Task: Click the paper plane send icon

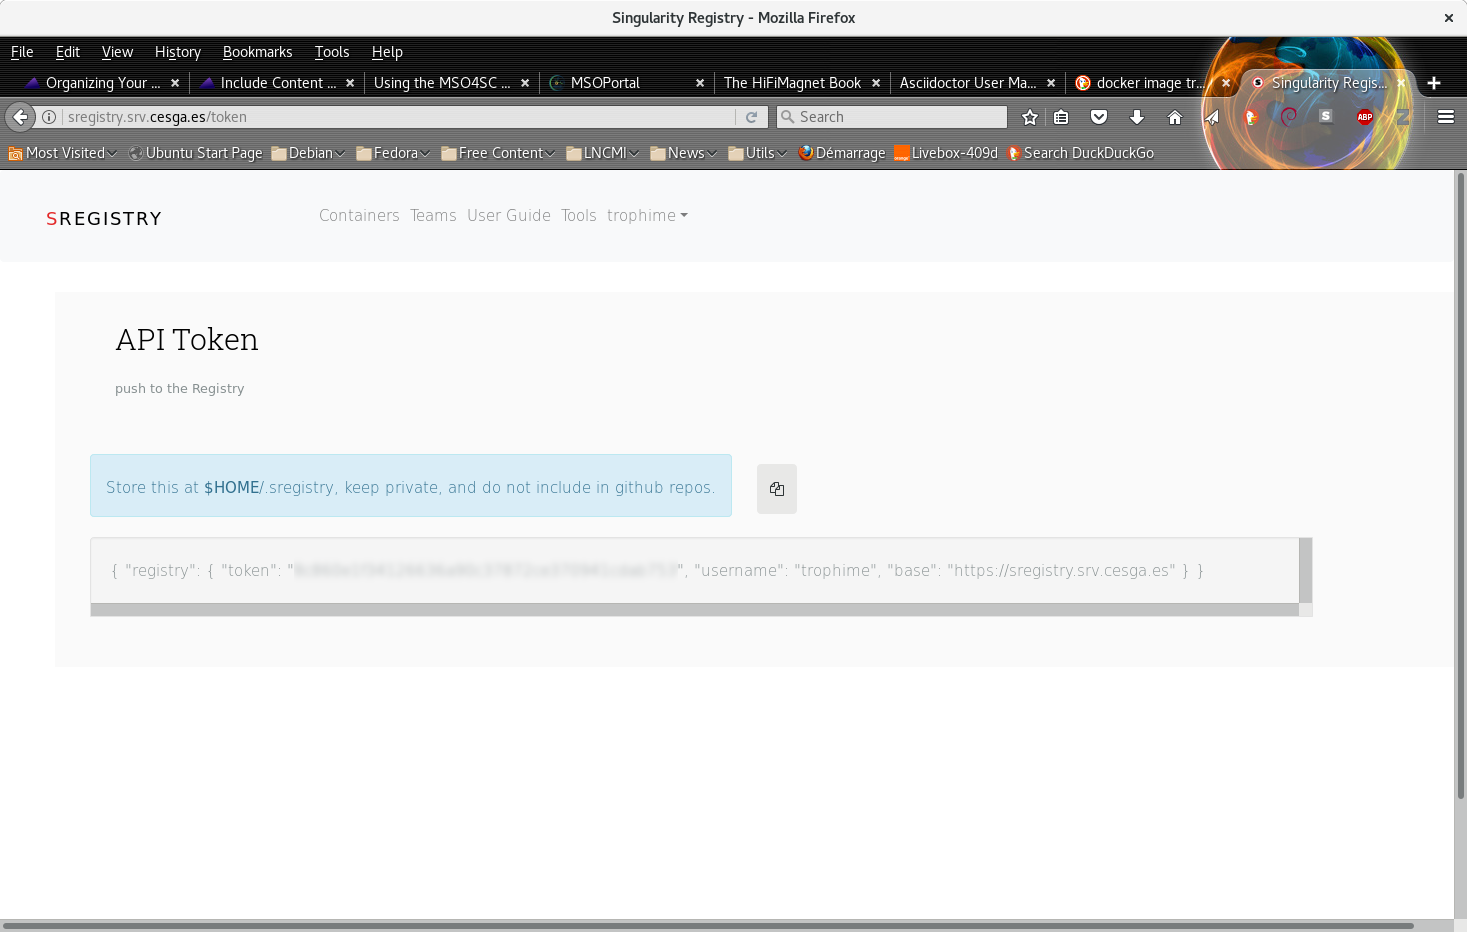Action: point(1212,117)
